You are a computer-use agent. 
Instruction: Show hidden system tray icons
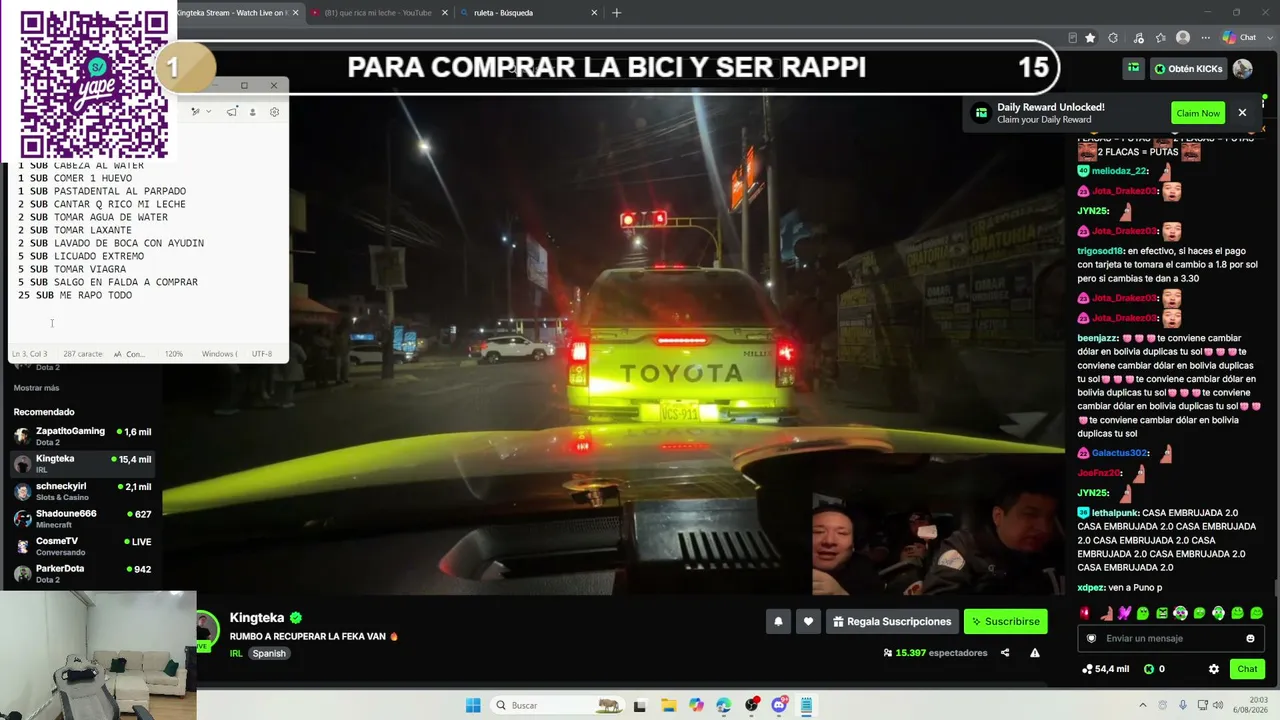(x=1144, y=705)
